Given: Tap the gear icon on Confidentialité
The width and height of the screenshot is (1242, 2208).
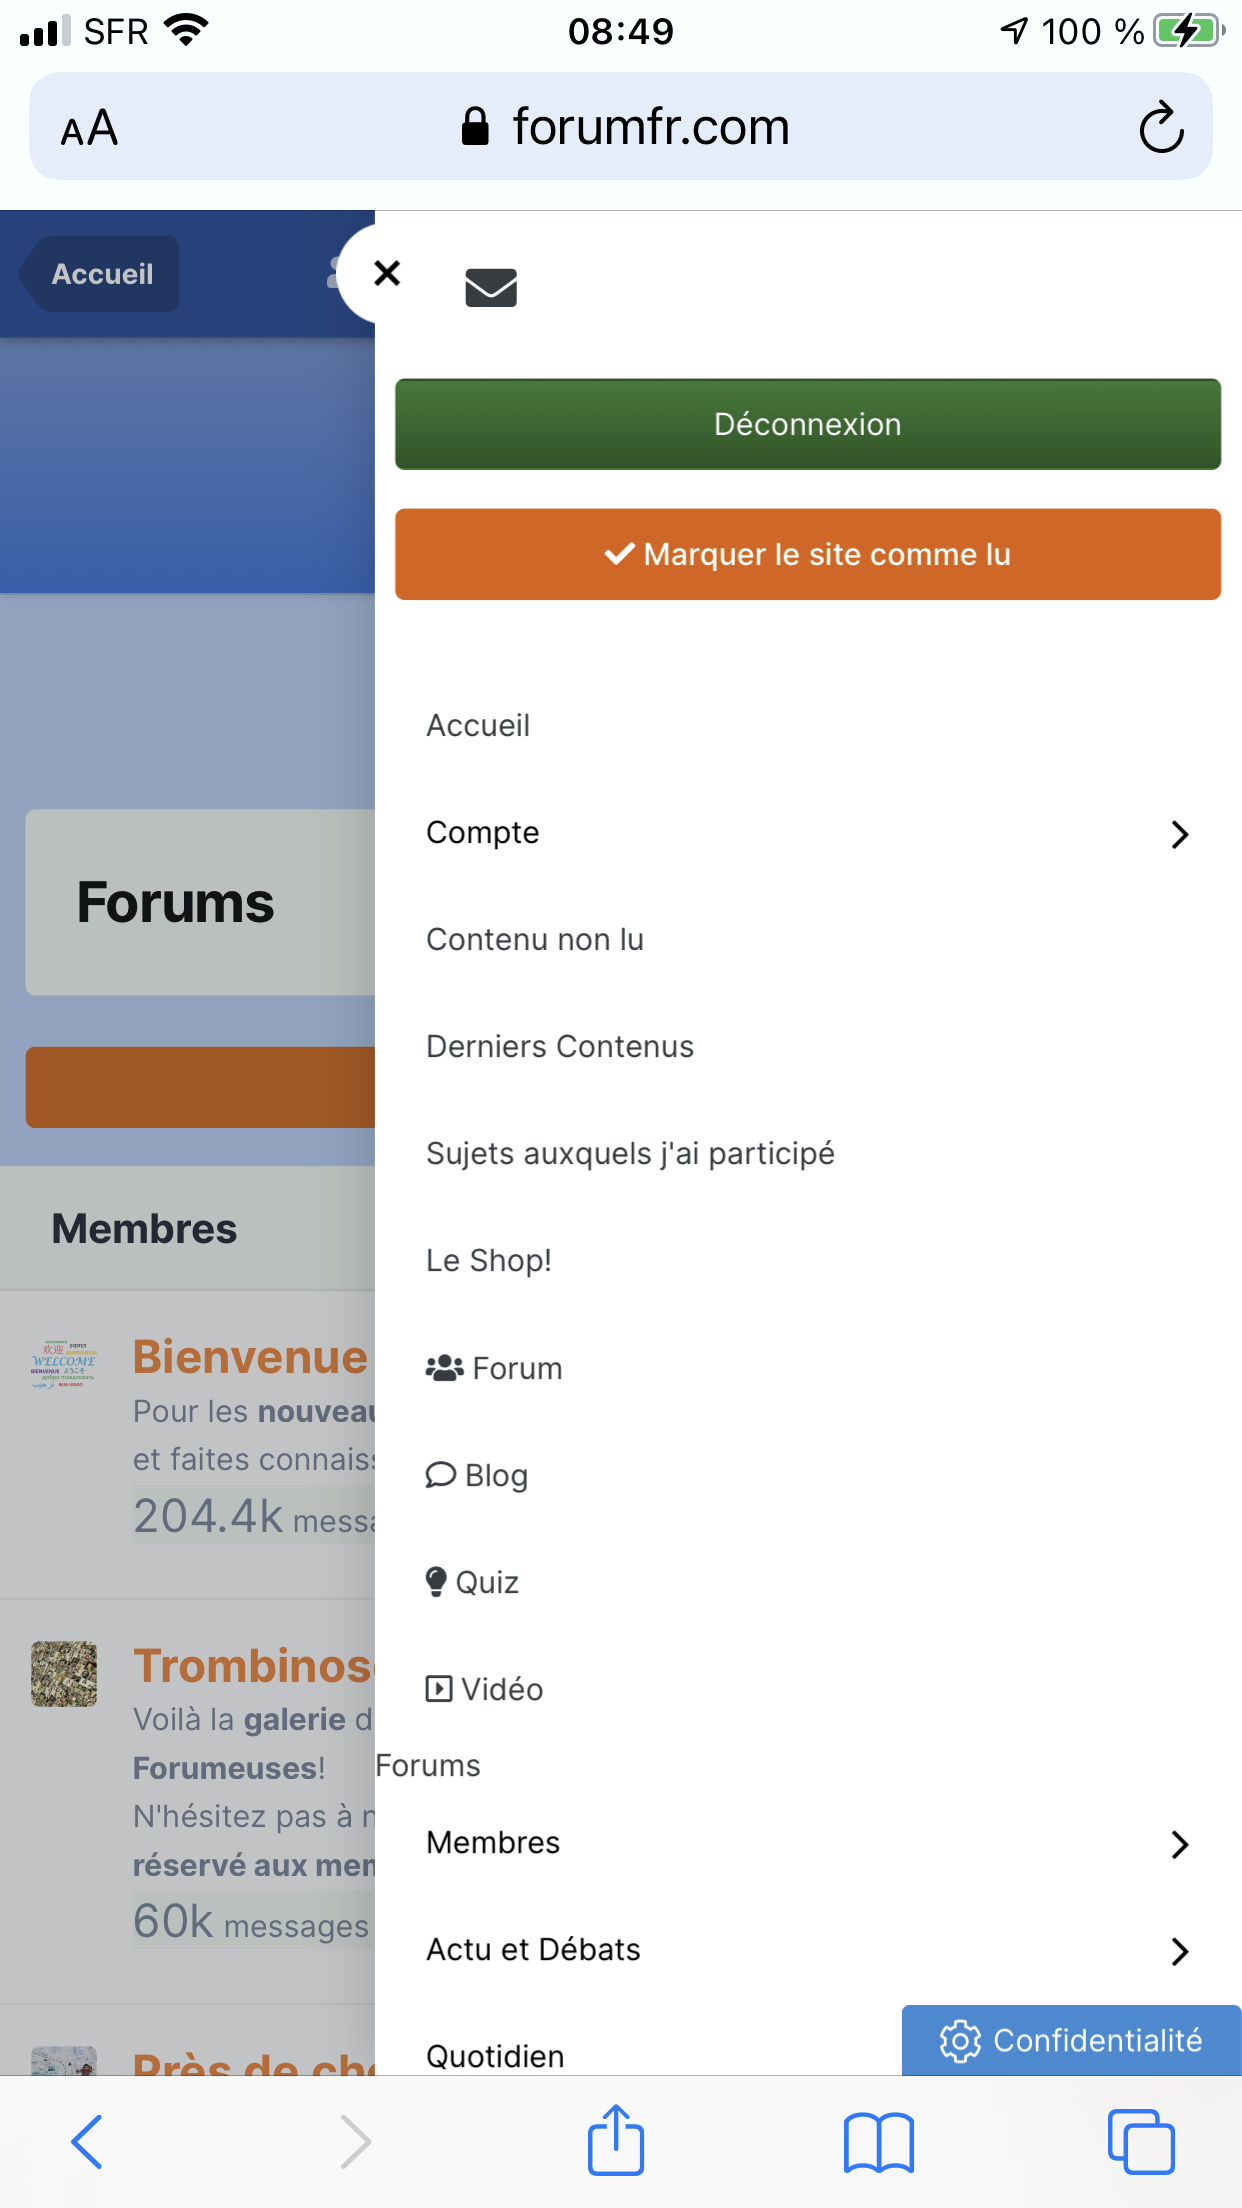Looking at the screenshot, I should (960, 2041).
